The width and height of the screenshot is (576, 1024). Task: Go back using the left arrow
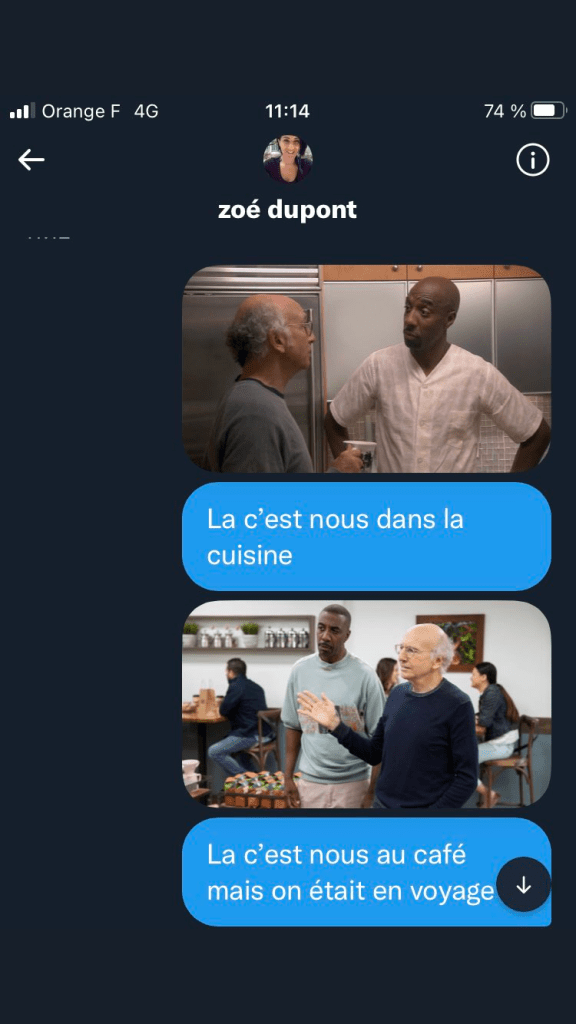31,159
